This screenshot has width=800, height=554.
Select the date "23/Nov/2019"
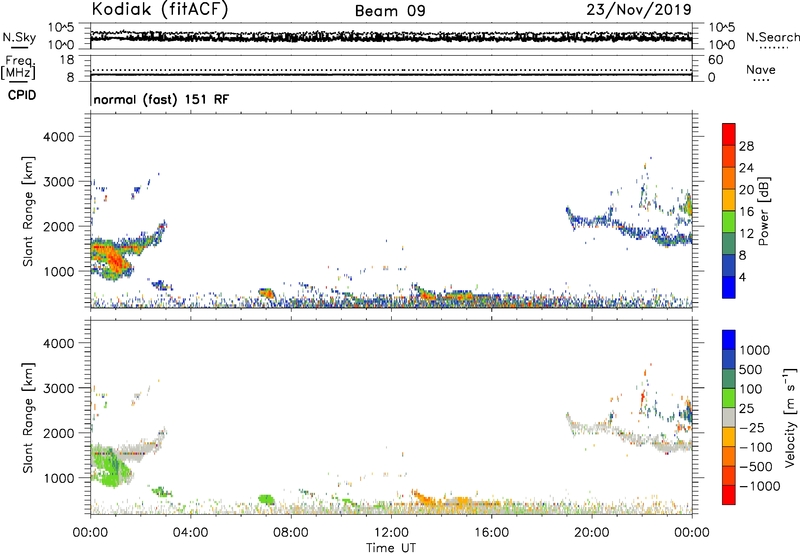point(639,9)
